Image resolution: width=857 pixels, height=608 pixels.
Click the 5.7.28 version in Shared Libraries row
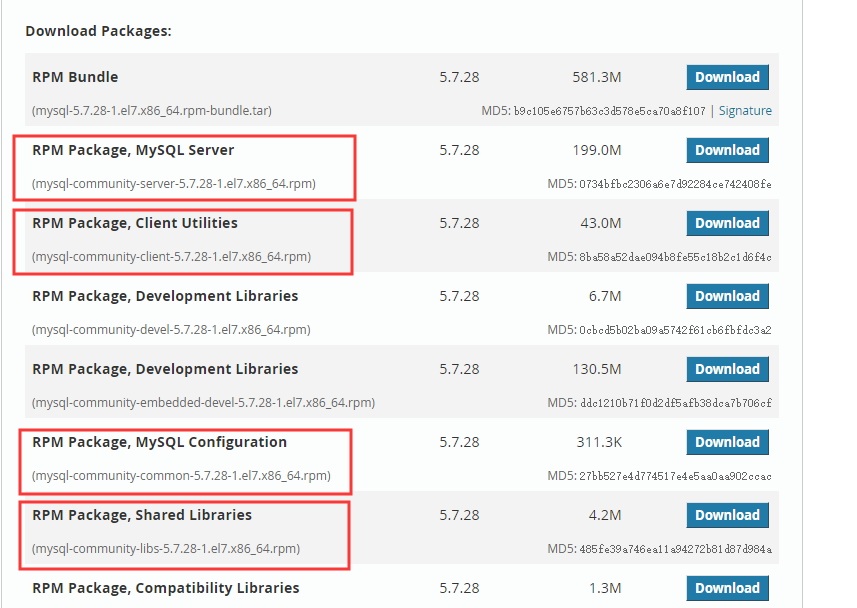459,515
